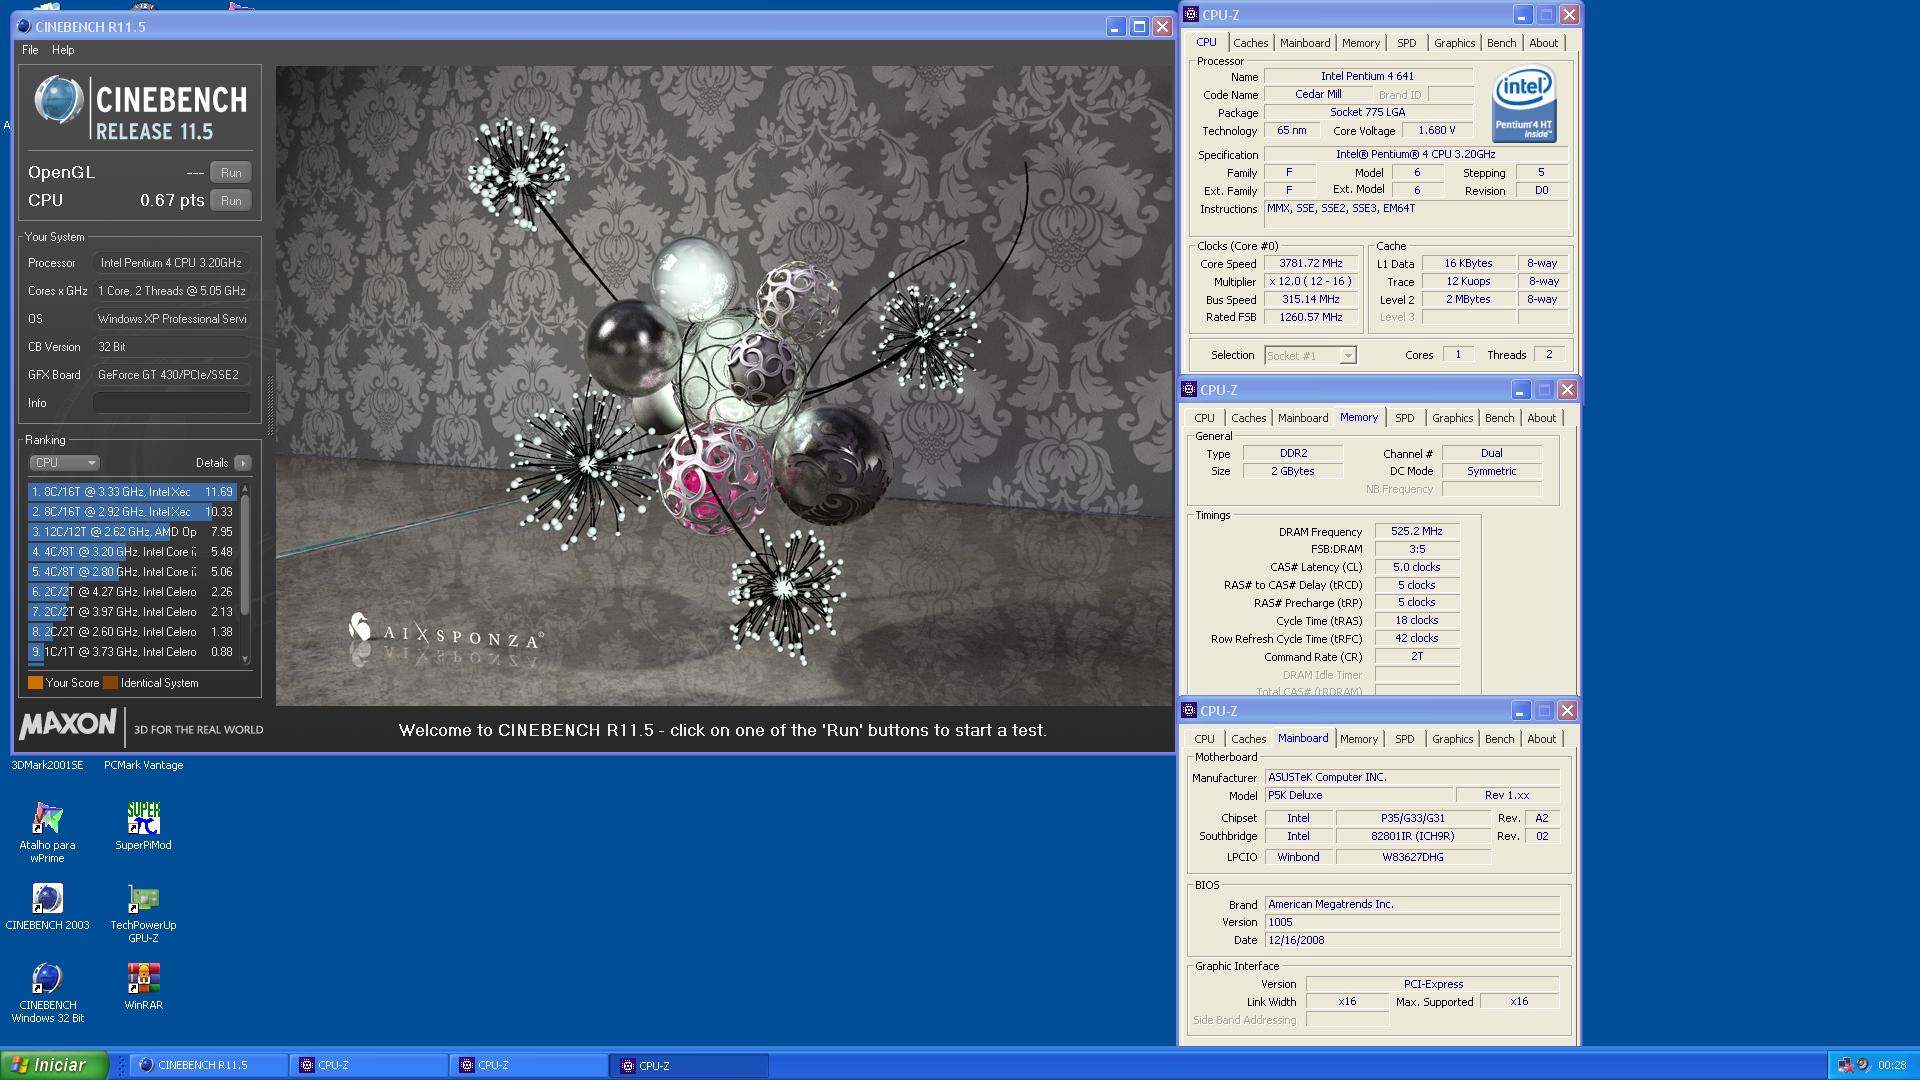Viewport: 1920px width, 1080px height.
Task: Open SPD tab in top CPU-Z window
Action: coord(1406,43)
